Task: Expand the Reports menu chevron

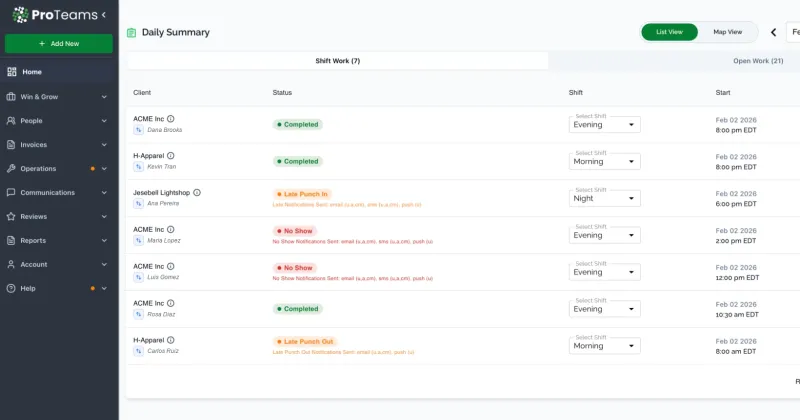Action: 104,240
